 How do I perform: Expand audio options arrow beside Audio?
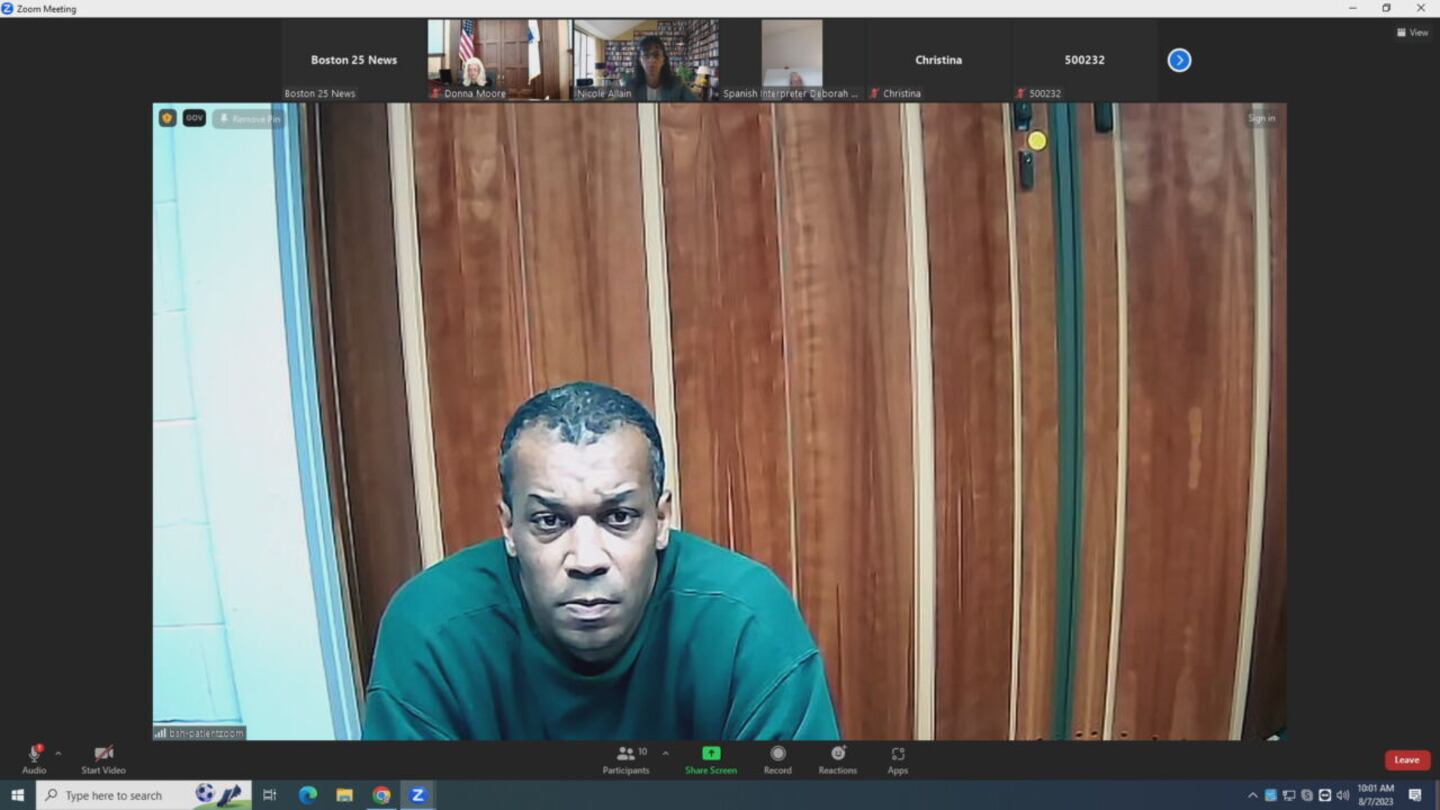click(x=58, y=754)
